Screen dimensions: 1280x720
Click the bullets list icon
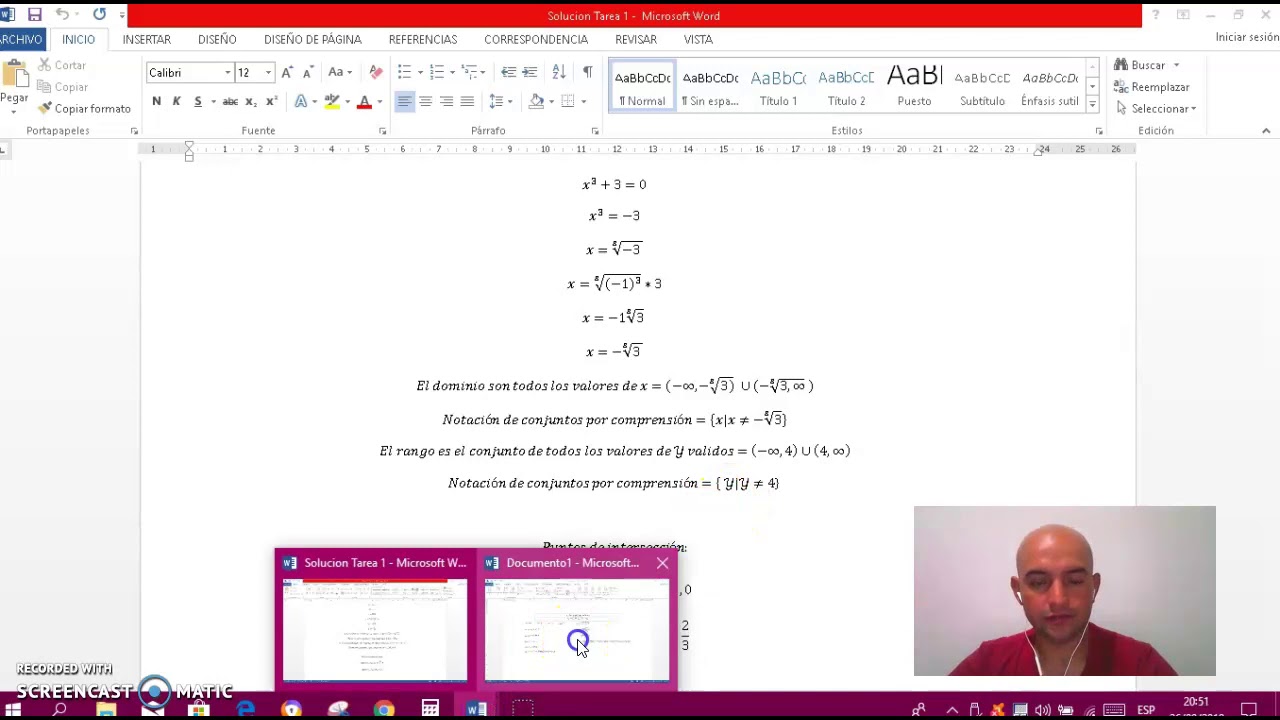(404, 72)
